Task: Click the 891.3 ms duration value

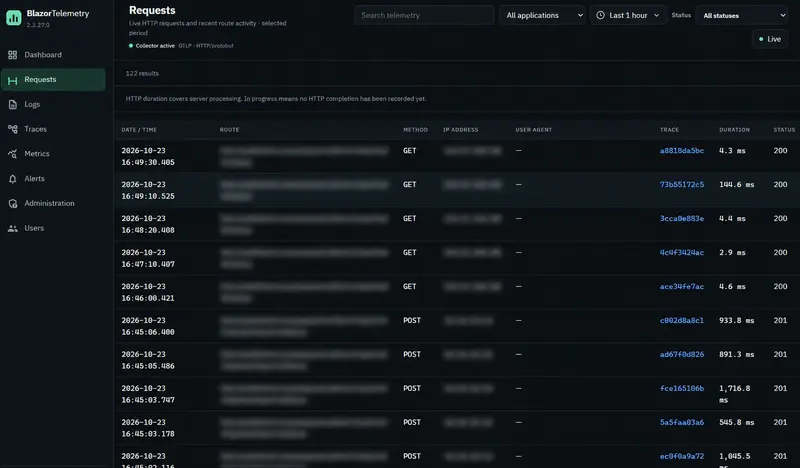Action: [736, 354]
